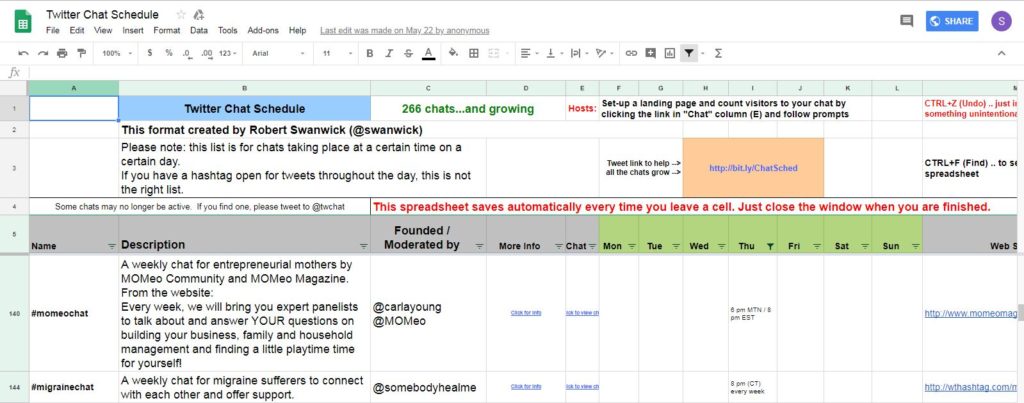Click 'Click for info' in #momeochat row
This screenshot has width=1024, height=403.
click(x=526, y=313)
